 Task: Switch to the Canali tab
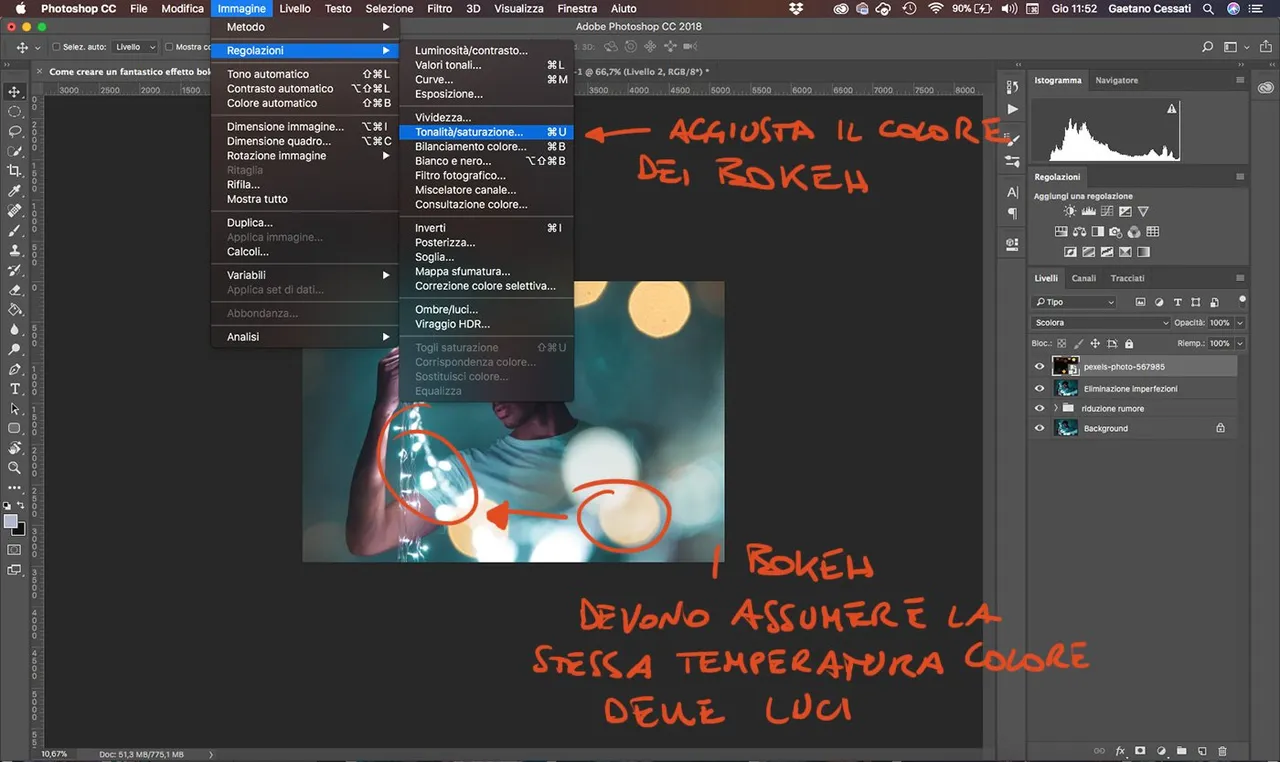pyautogui.click(x=1083, y=278)
